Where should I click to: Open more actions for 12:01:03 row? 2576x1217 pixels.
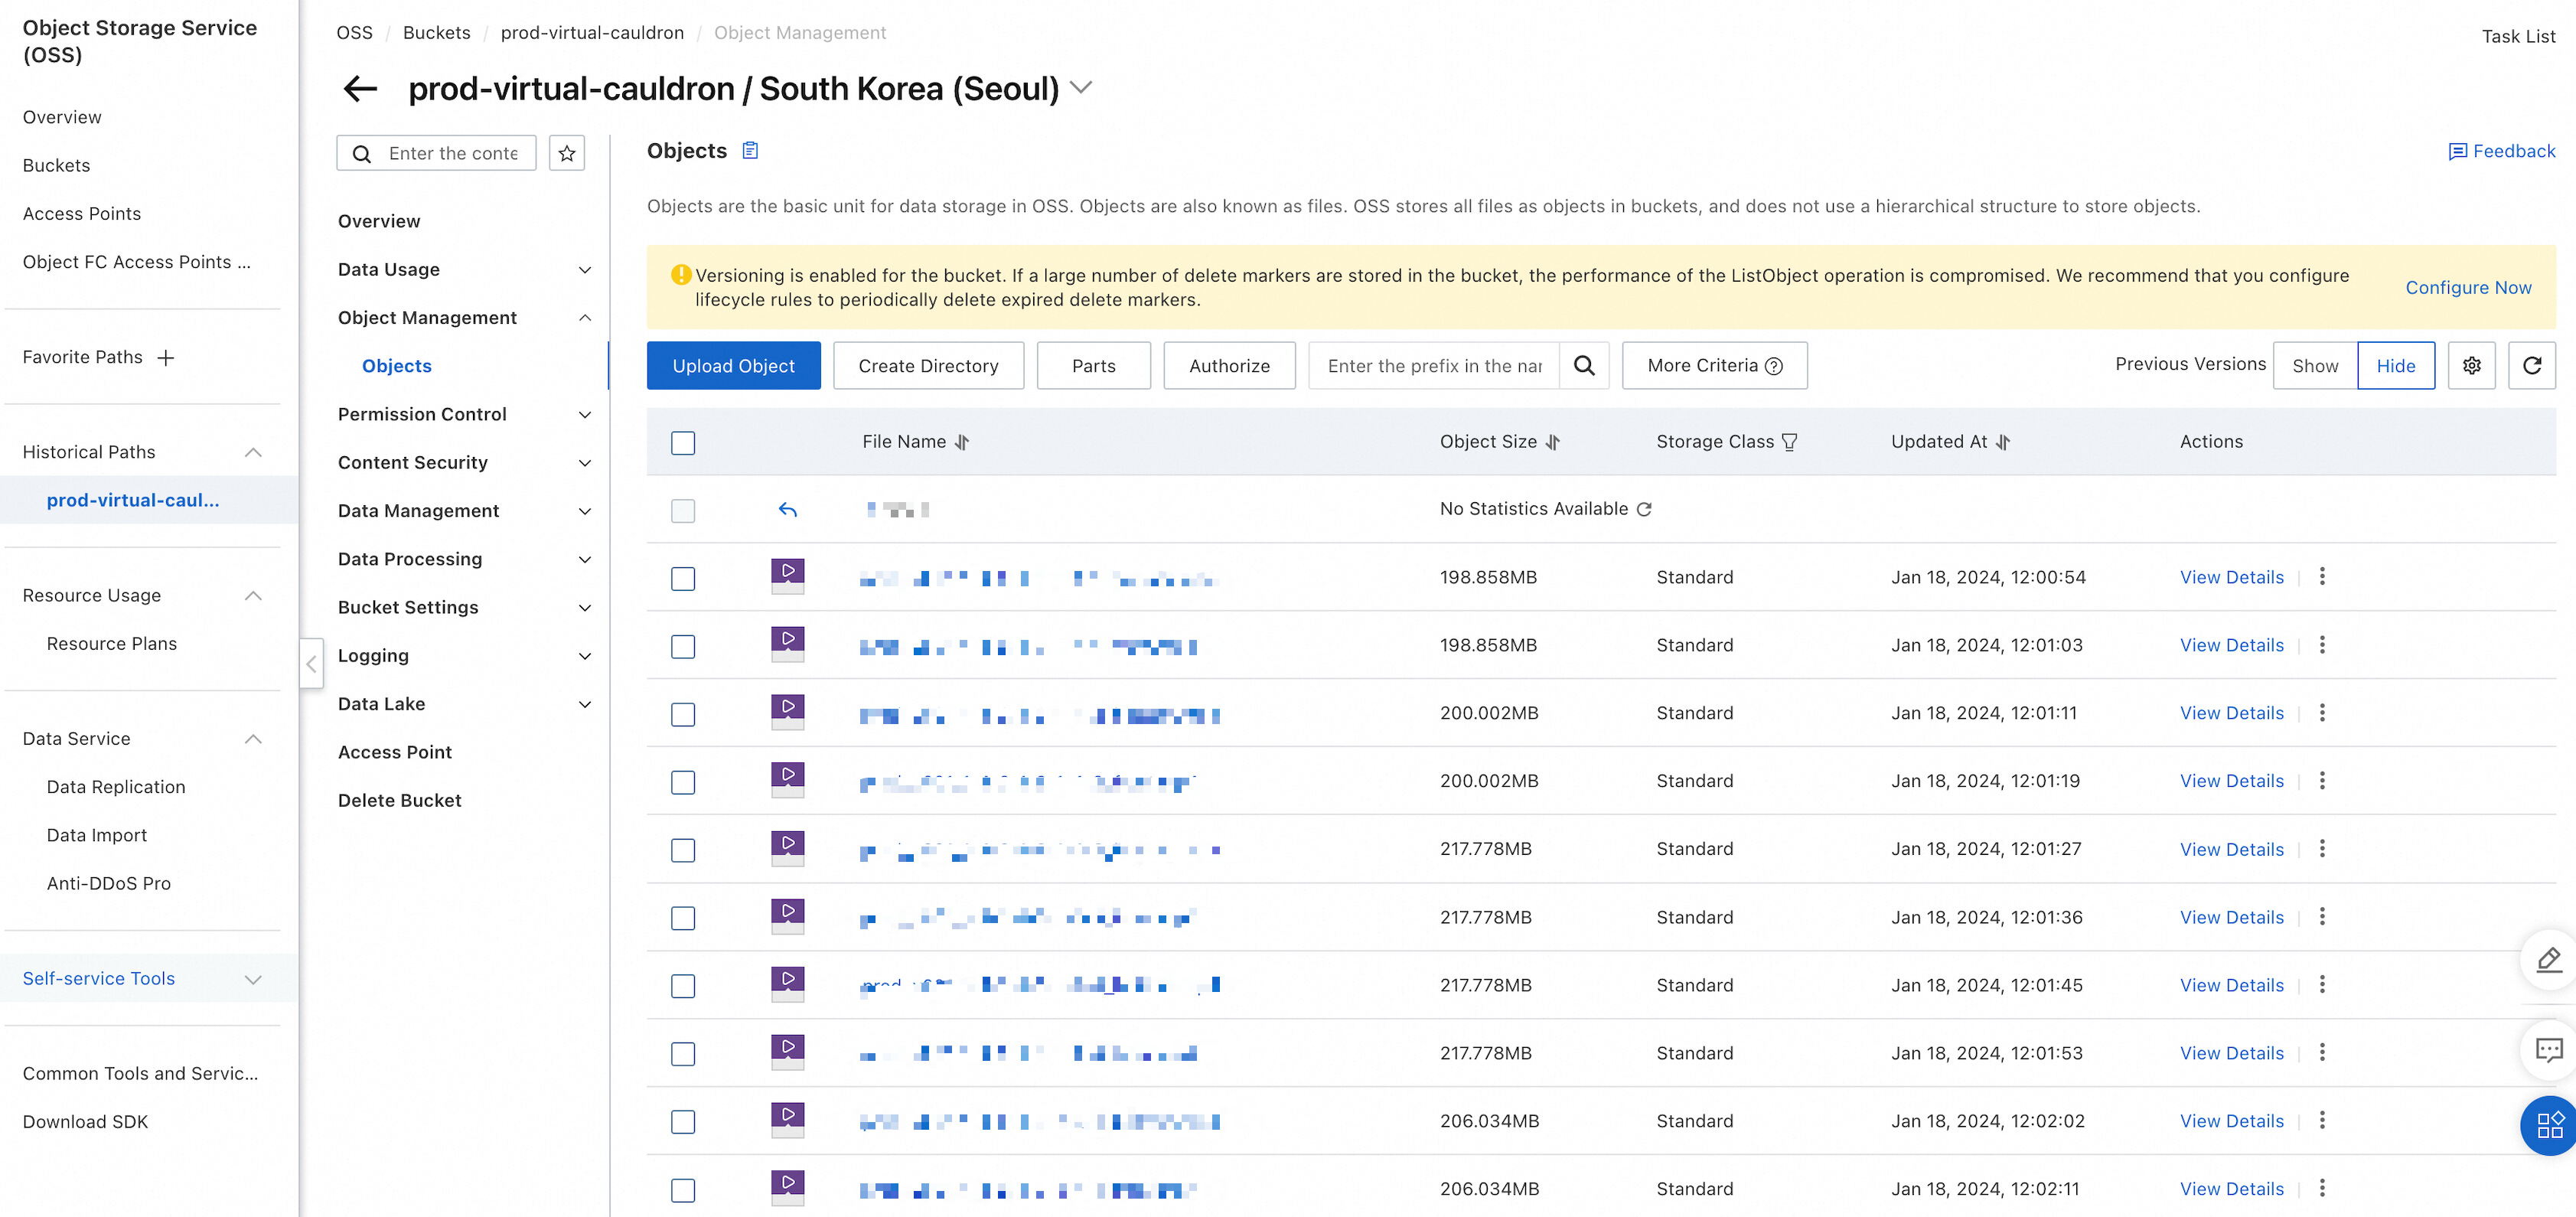2322,645
